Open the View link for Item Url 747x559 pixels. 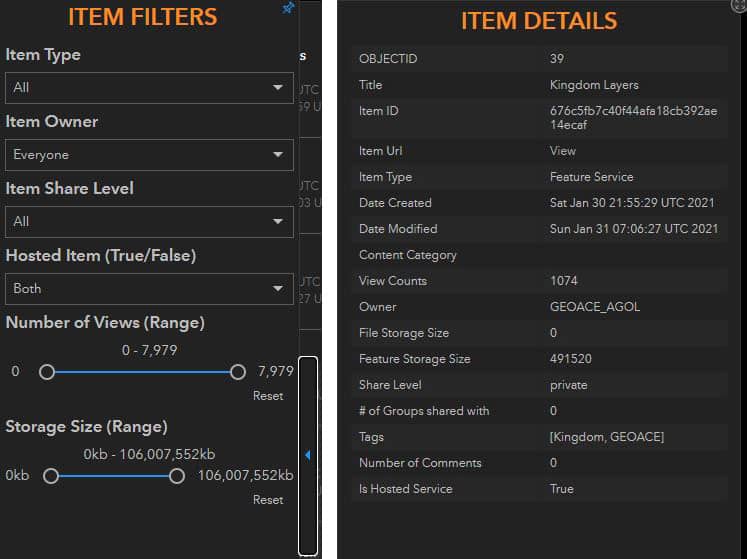point(563,151)
